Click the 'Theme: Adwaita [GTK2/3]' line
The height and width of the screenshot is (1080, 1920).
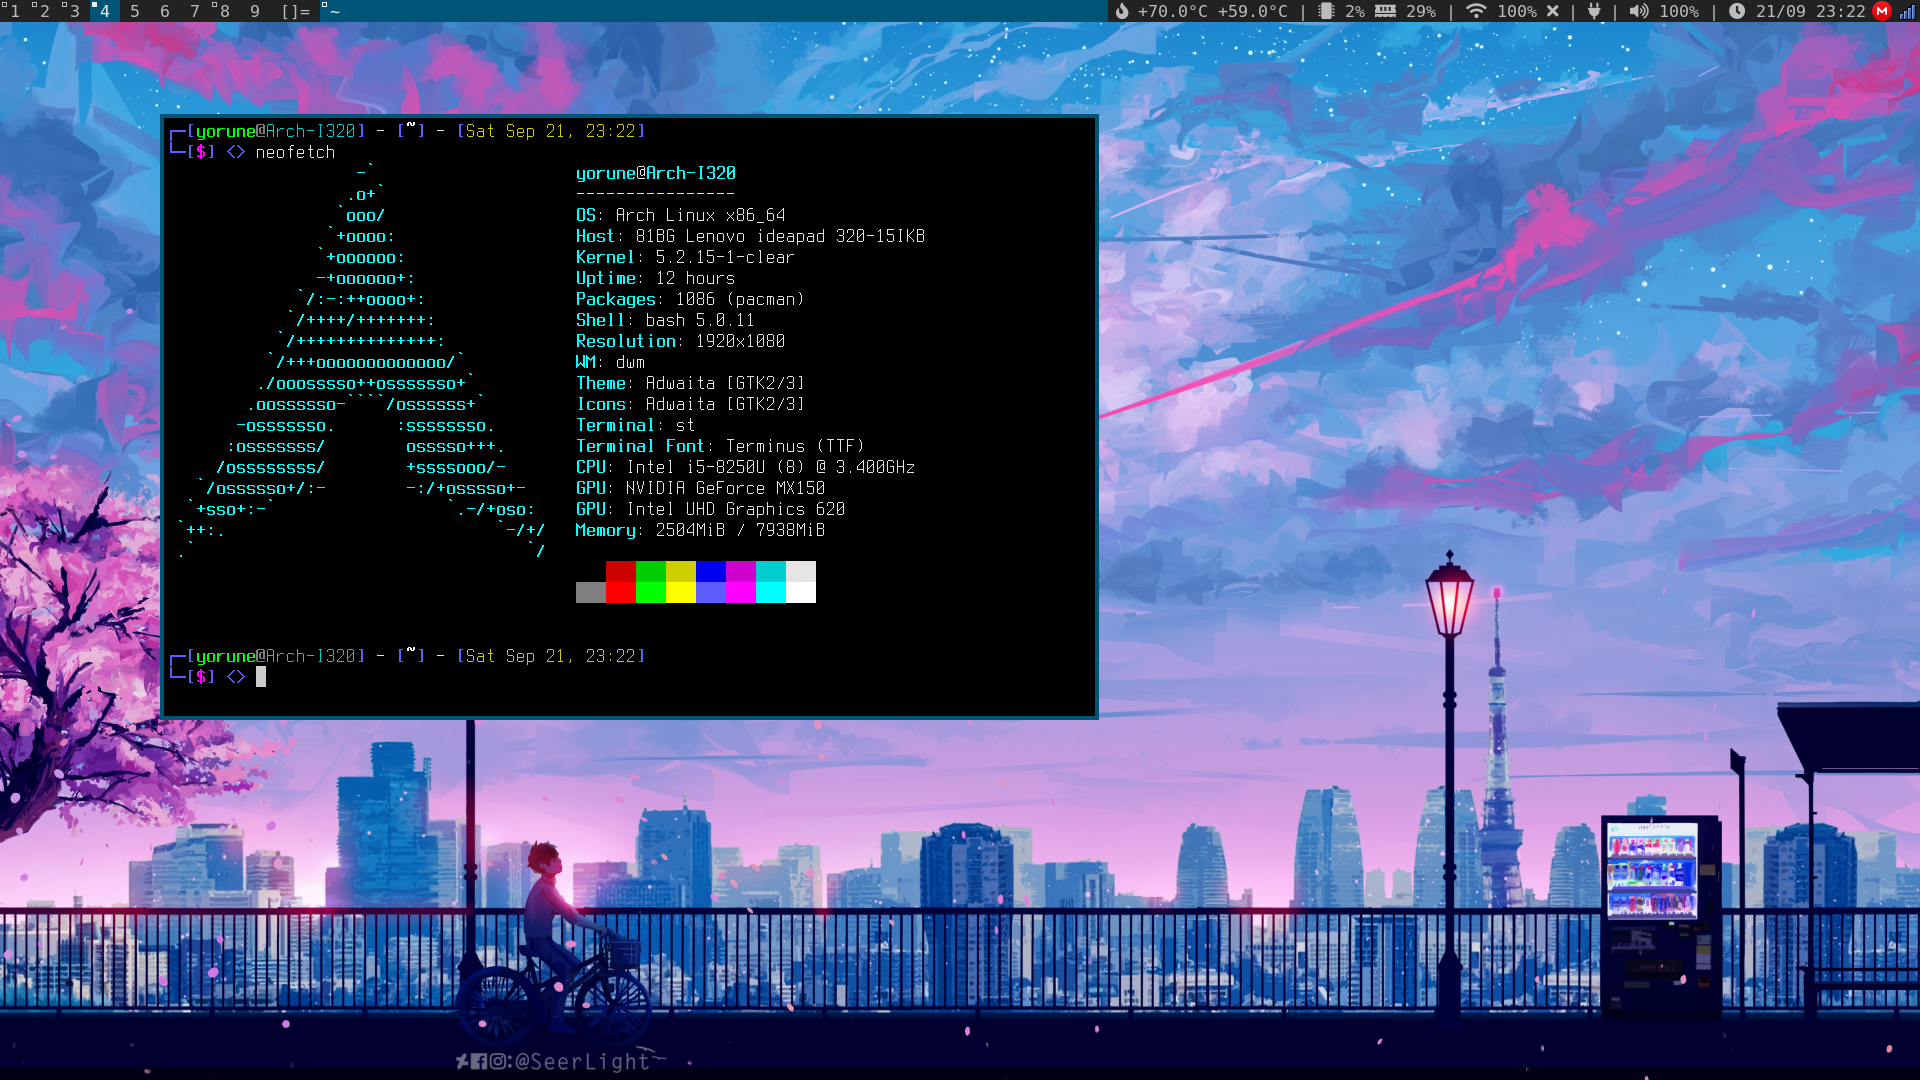click(x=690, y=383)
